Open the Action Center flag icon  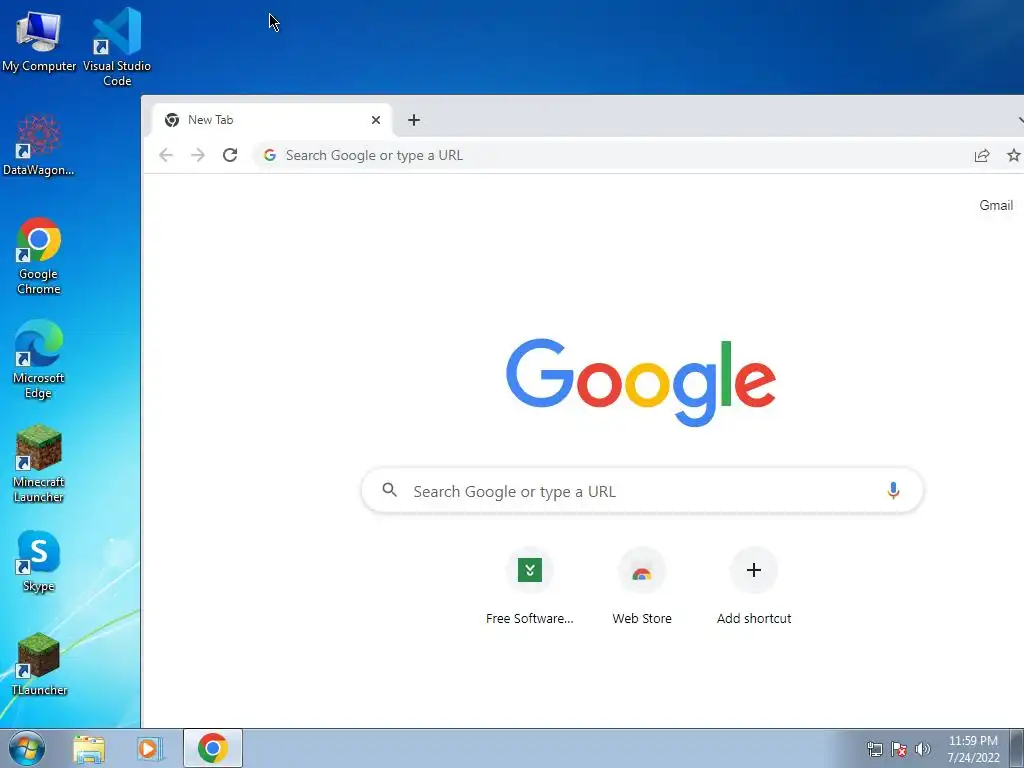(899, 749)
